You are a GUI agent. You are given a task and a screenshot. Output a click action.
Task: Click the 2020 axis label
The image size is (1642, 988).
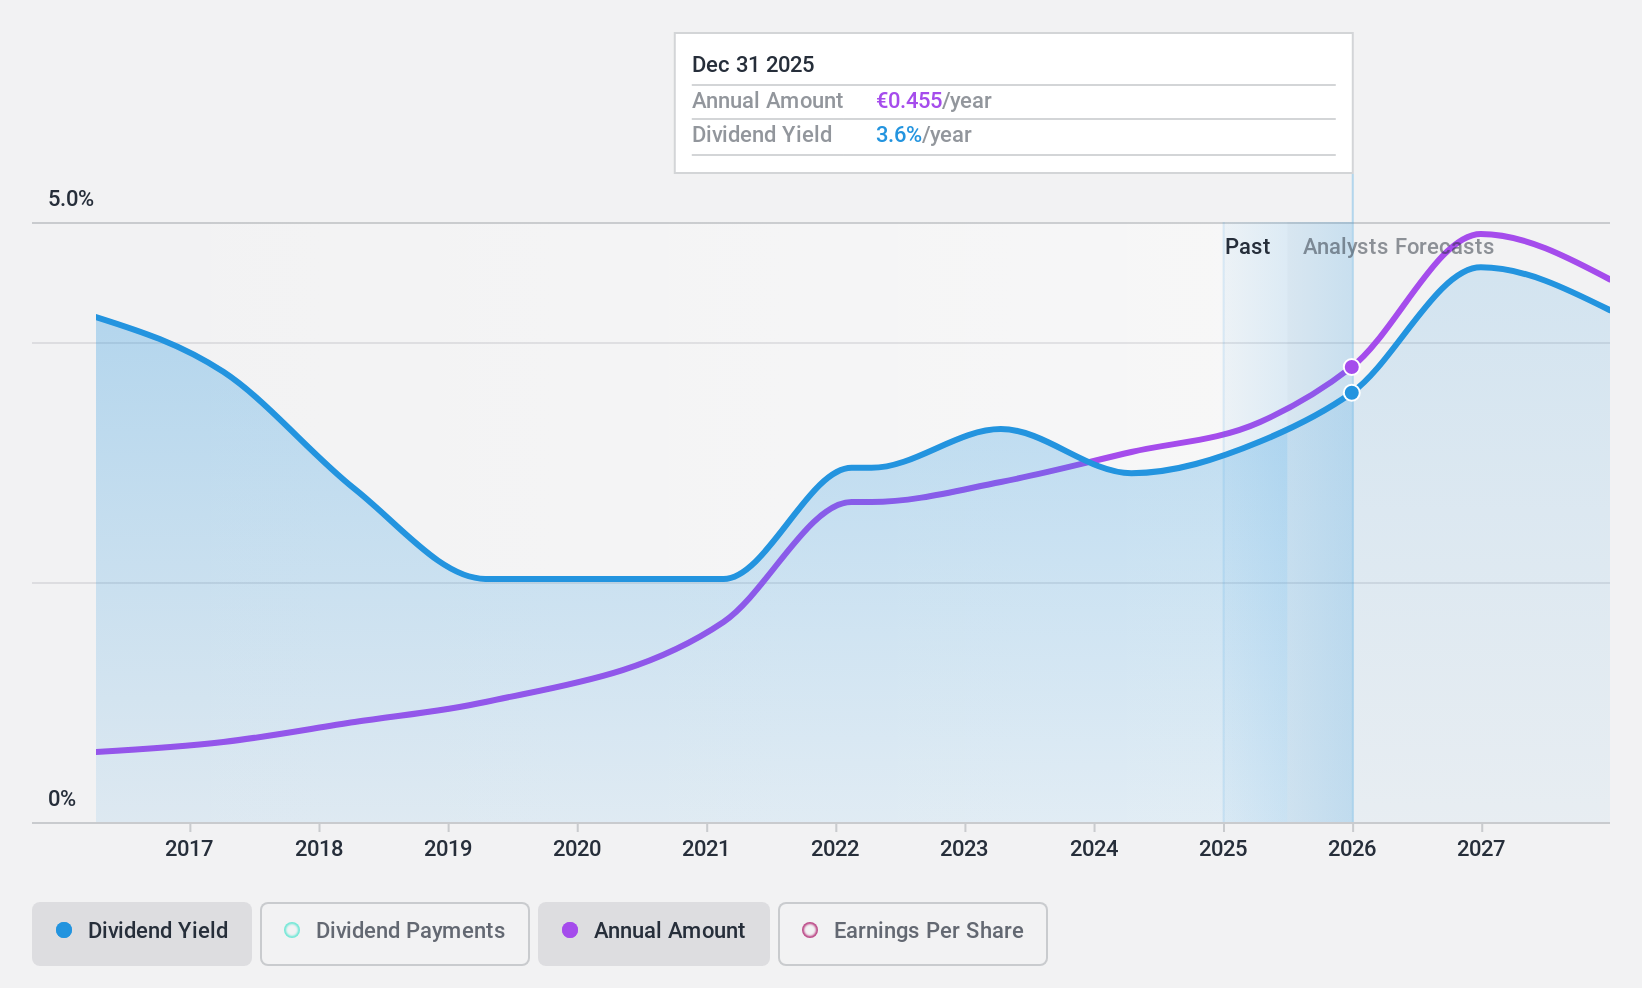pyautogui.click(x=577, y=849)
